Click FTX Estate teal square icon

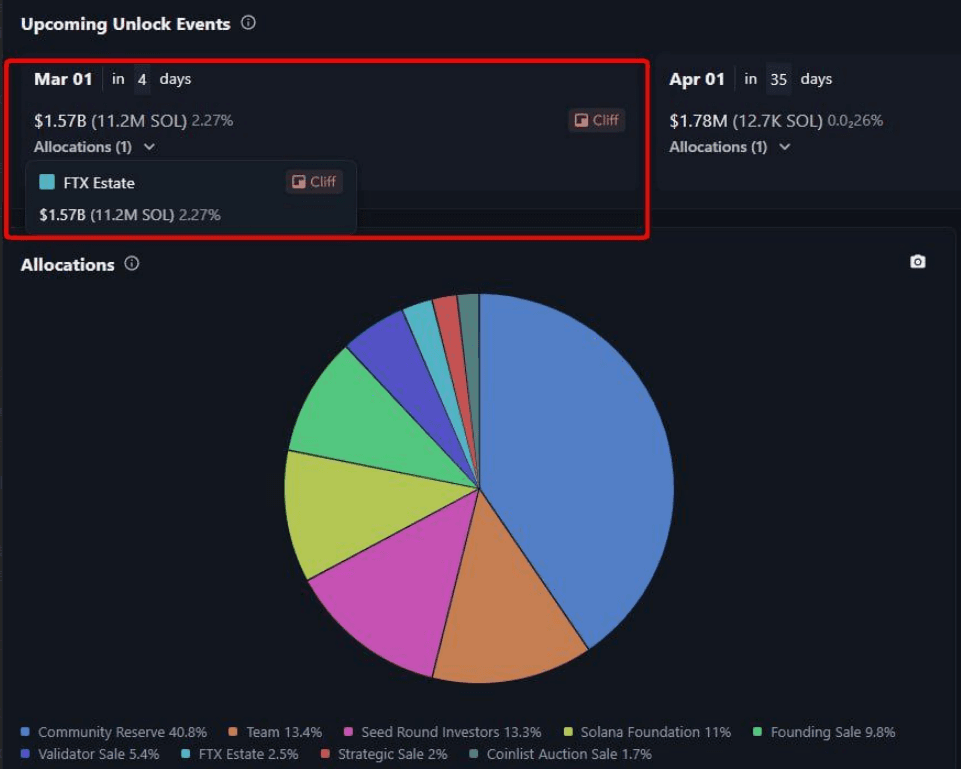click(47, 183)
